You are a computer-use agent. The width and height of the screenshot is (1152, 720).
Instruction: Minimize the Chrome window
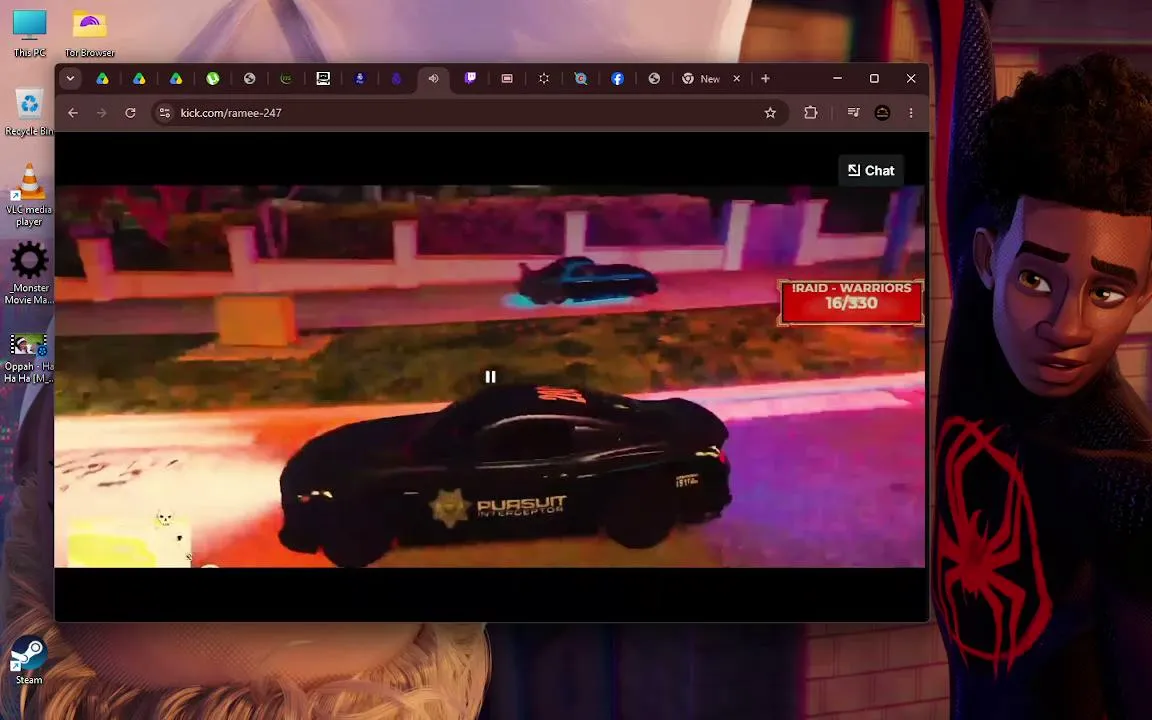click(838, 79)
